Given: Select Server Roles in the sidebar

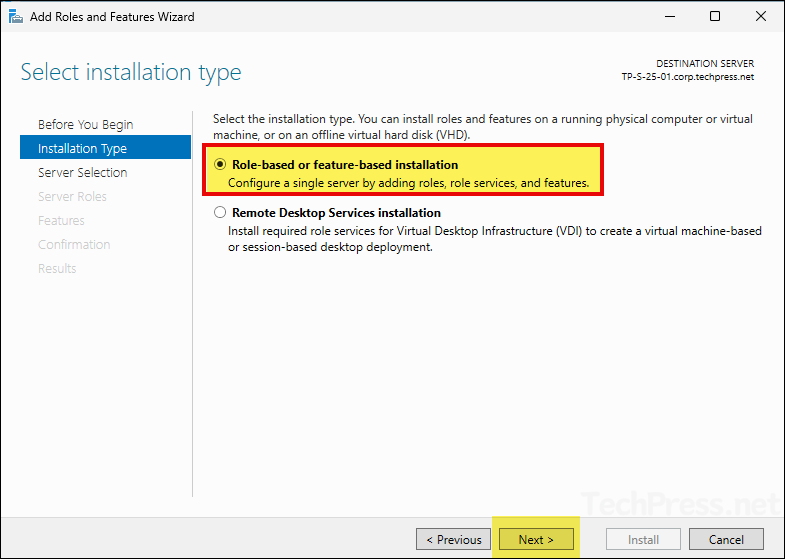Looking at the screenshot, I should [72, 196].
